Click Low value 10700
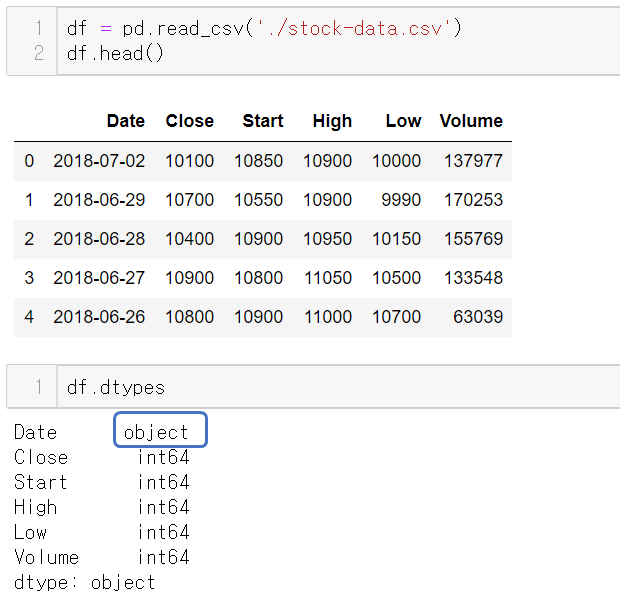 click(x=397, y=317)
